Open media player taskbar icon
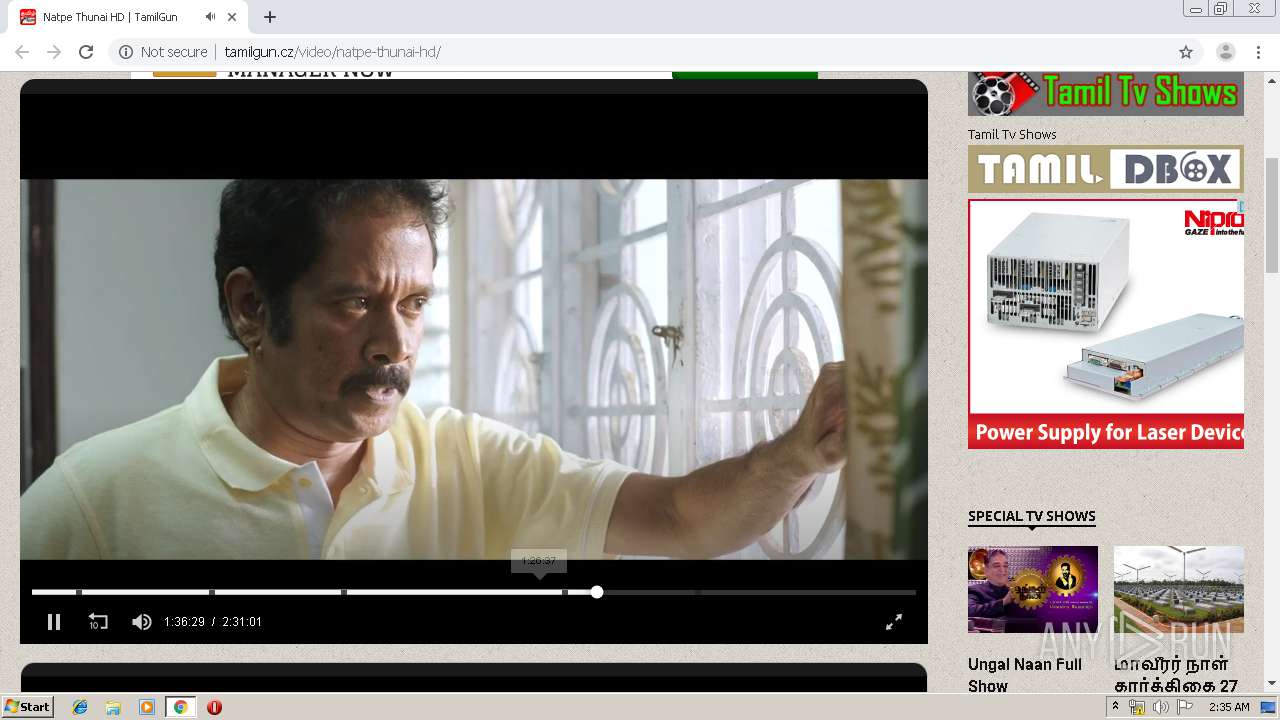 [147, 707]
